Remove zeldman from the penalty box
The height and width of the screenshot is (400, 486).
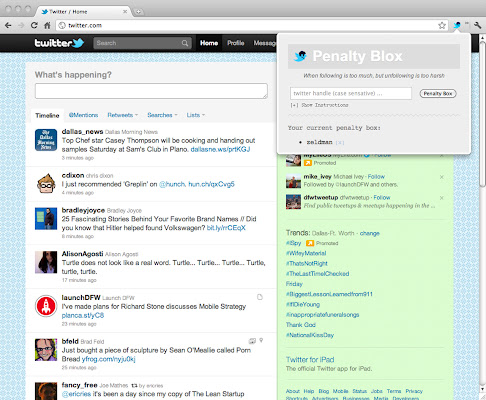(340, 142)
